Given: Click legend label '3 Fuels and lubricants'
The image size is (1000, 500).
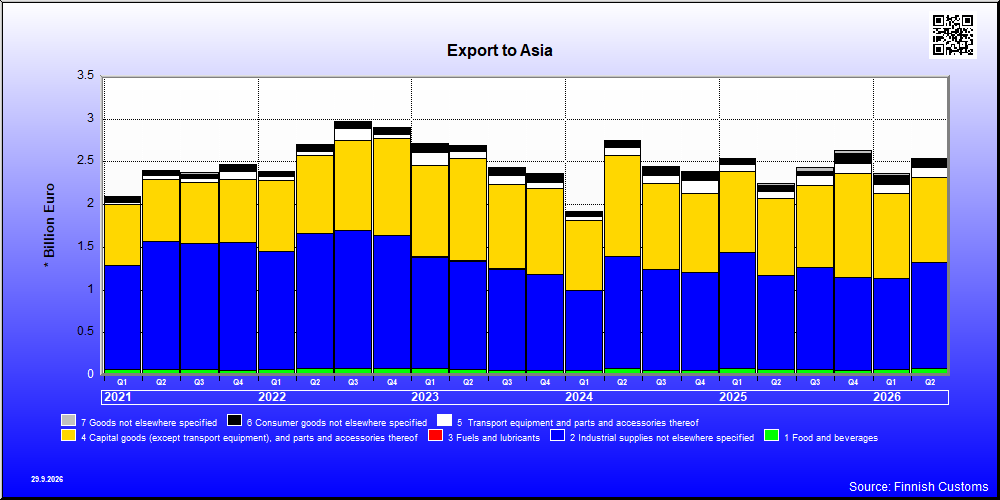Looking at the screenshot, I should pos(494,438).
